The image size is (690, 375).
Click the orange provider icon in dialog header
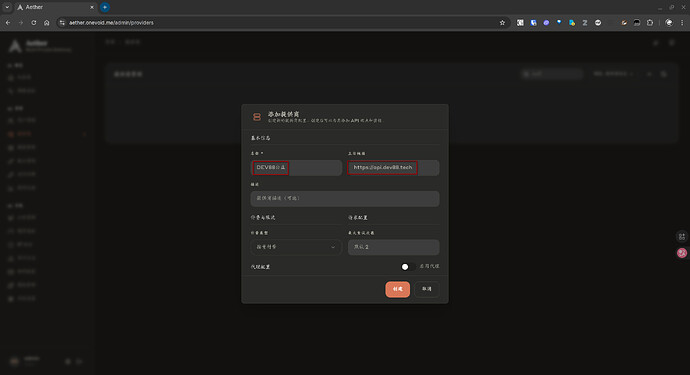click(x=257, y=117)
